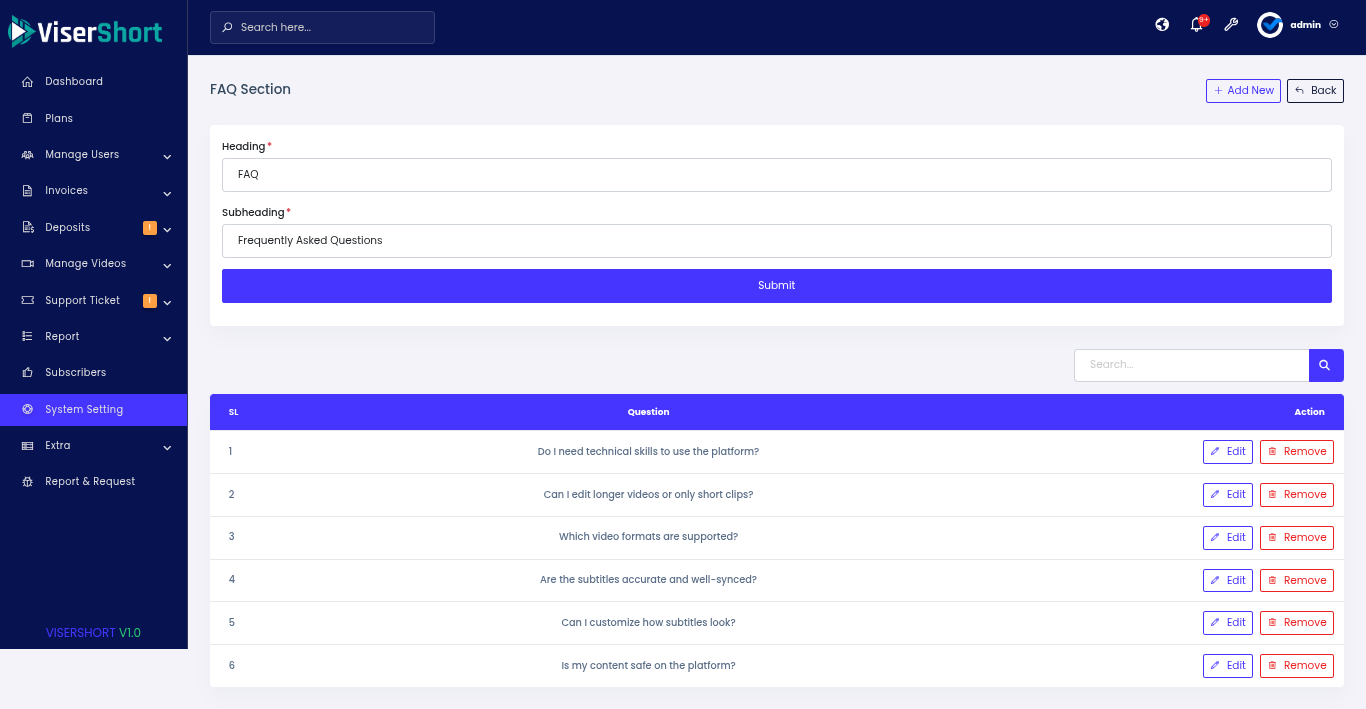This screenshot has height=709, width=1366.
Task: Click the Back button
Action: click(x=1315, y=91)
